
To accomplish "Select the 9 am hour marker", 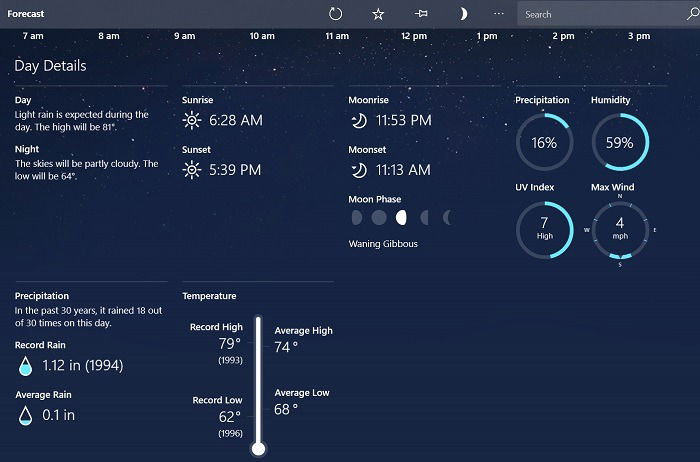I will tap(184, 36).
